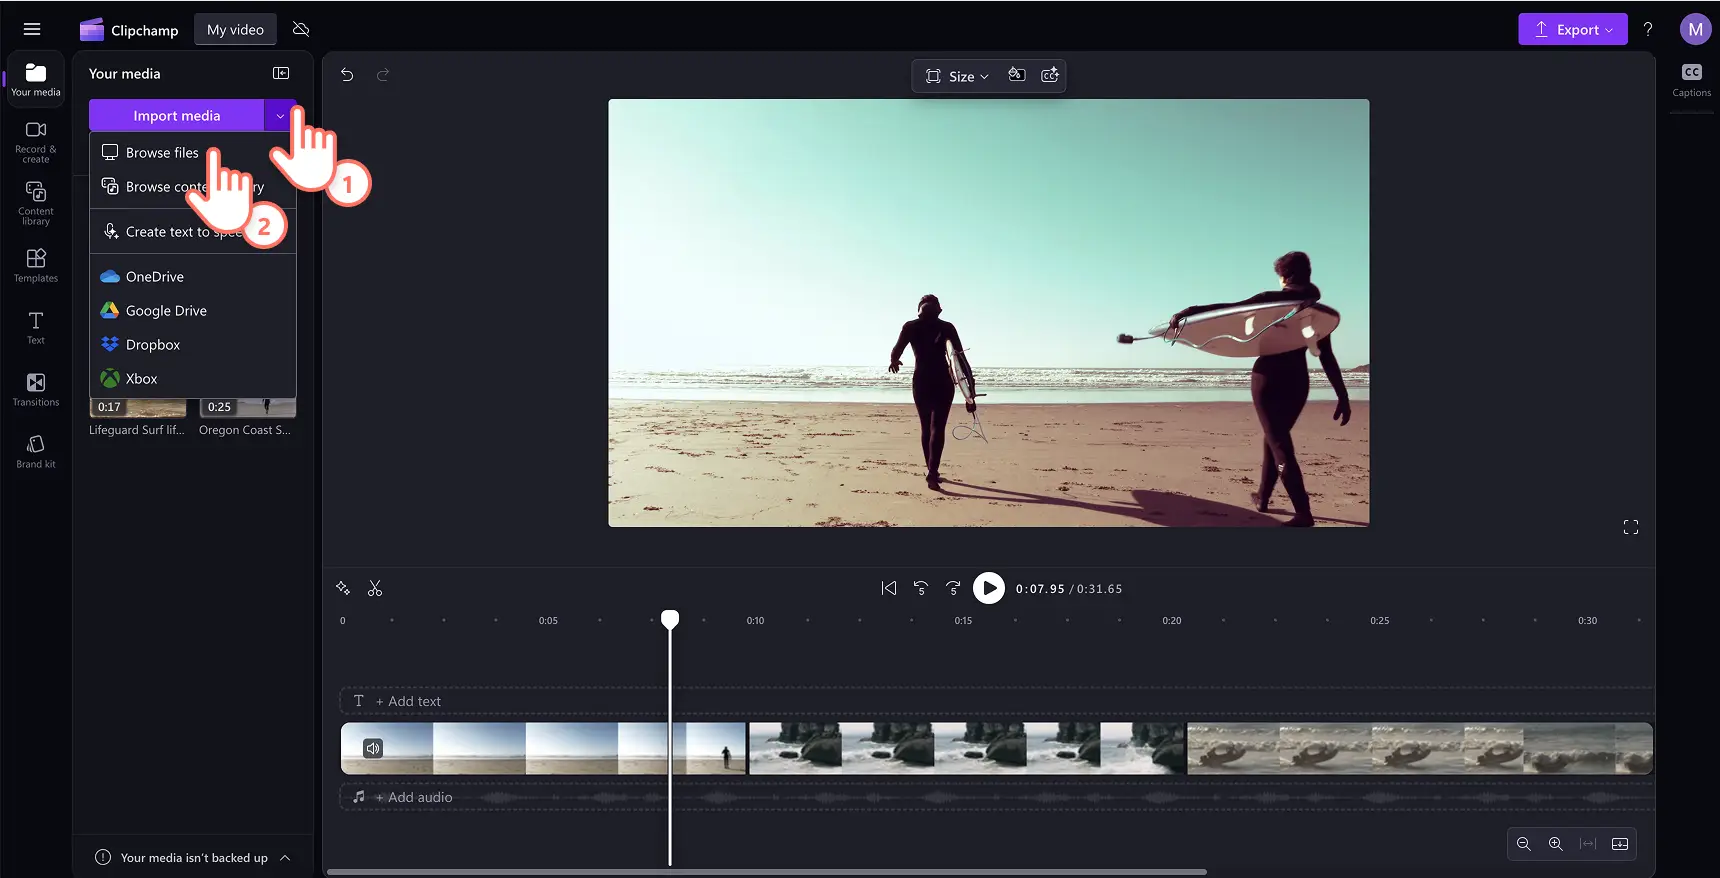
Task: Click the background removal icon beside Size
Action: pos(1017,75)
